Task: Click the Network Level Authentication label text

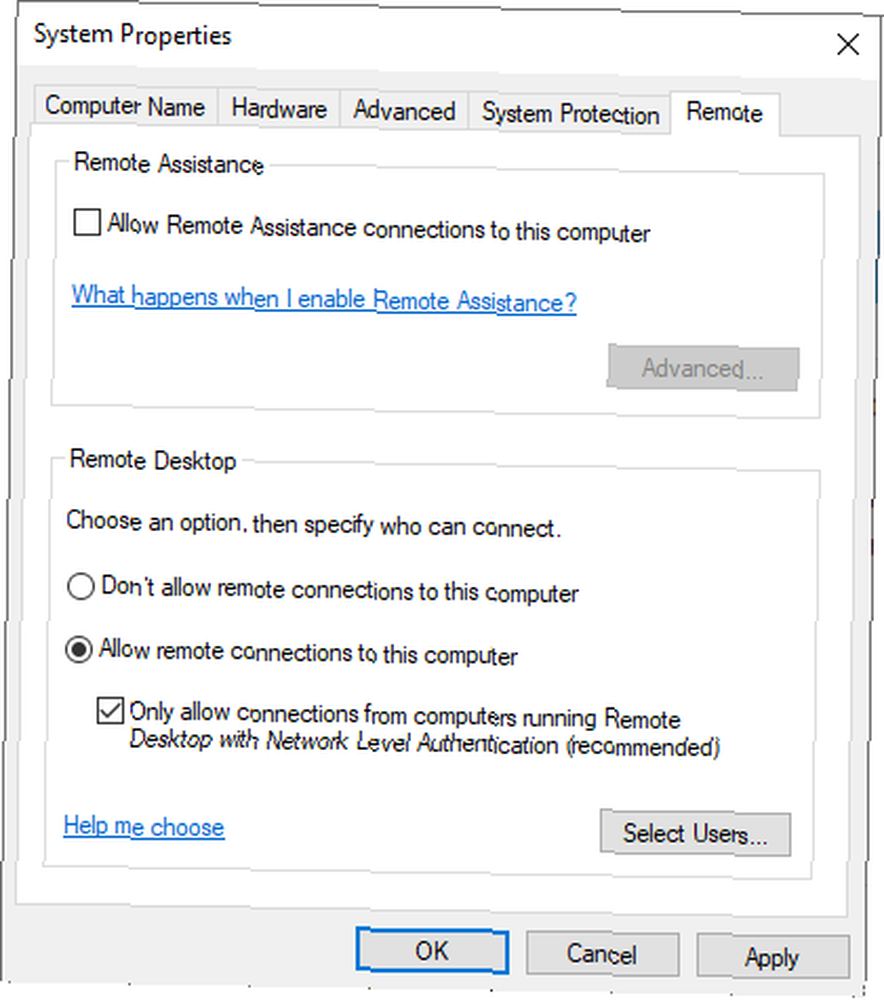Action: pos(425,729)
